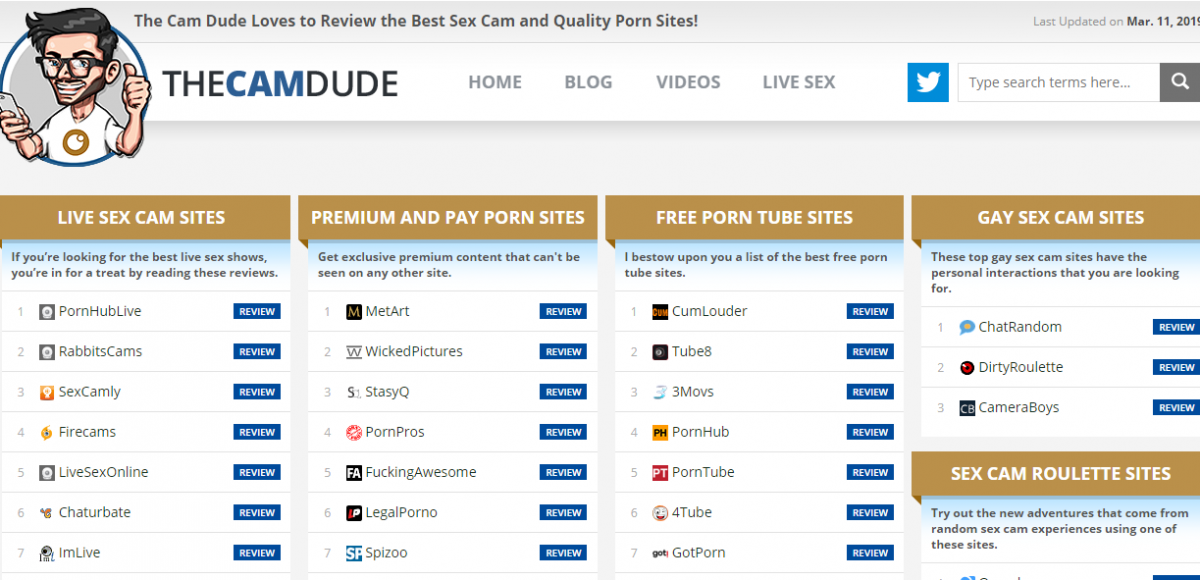
Task: Click the Spizoo SP icon
Action: 354,552
